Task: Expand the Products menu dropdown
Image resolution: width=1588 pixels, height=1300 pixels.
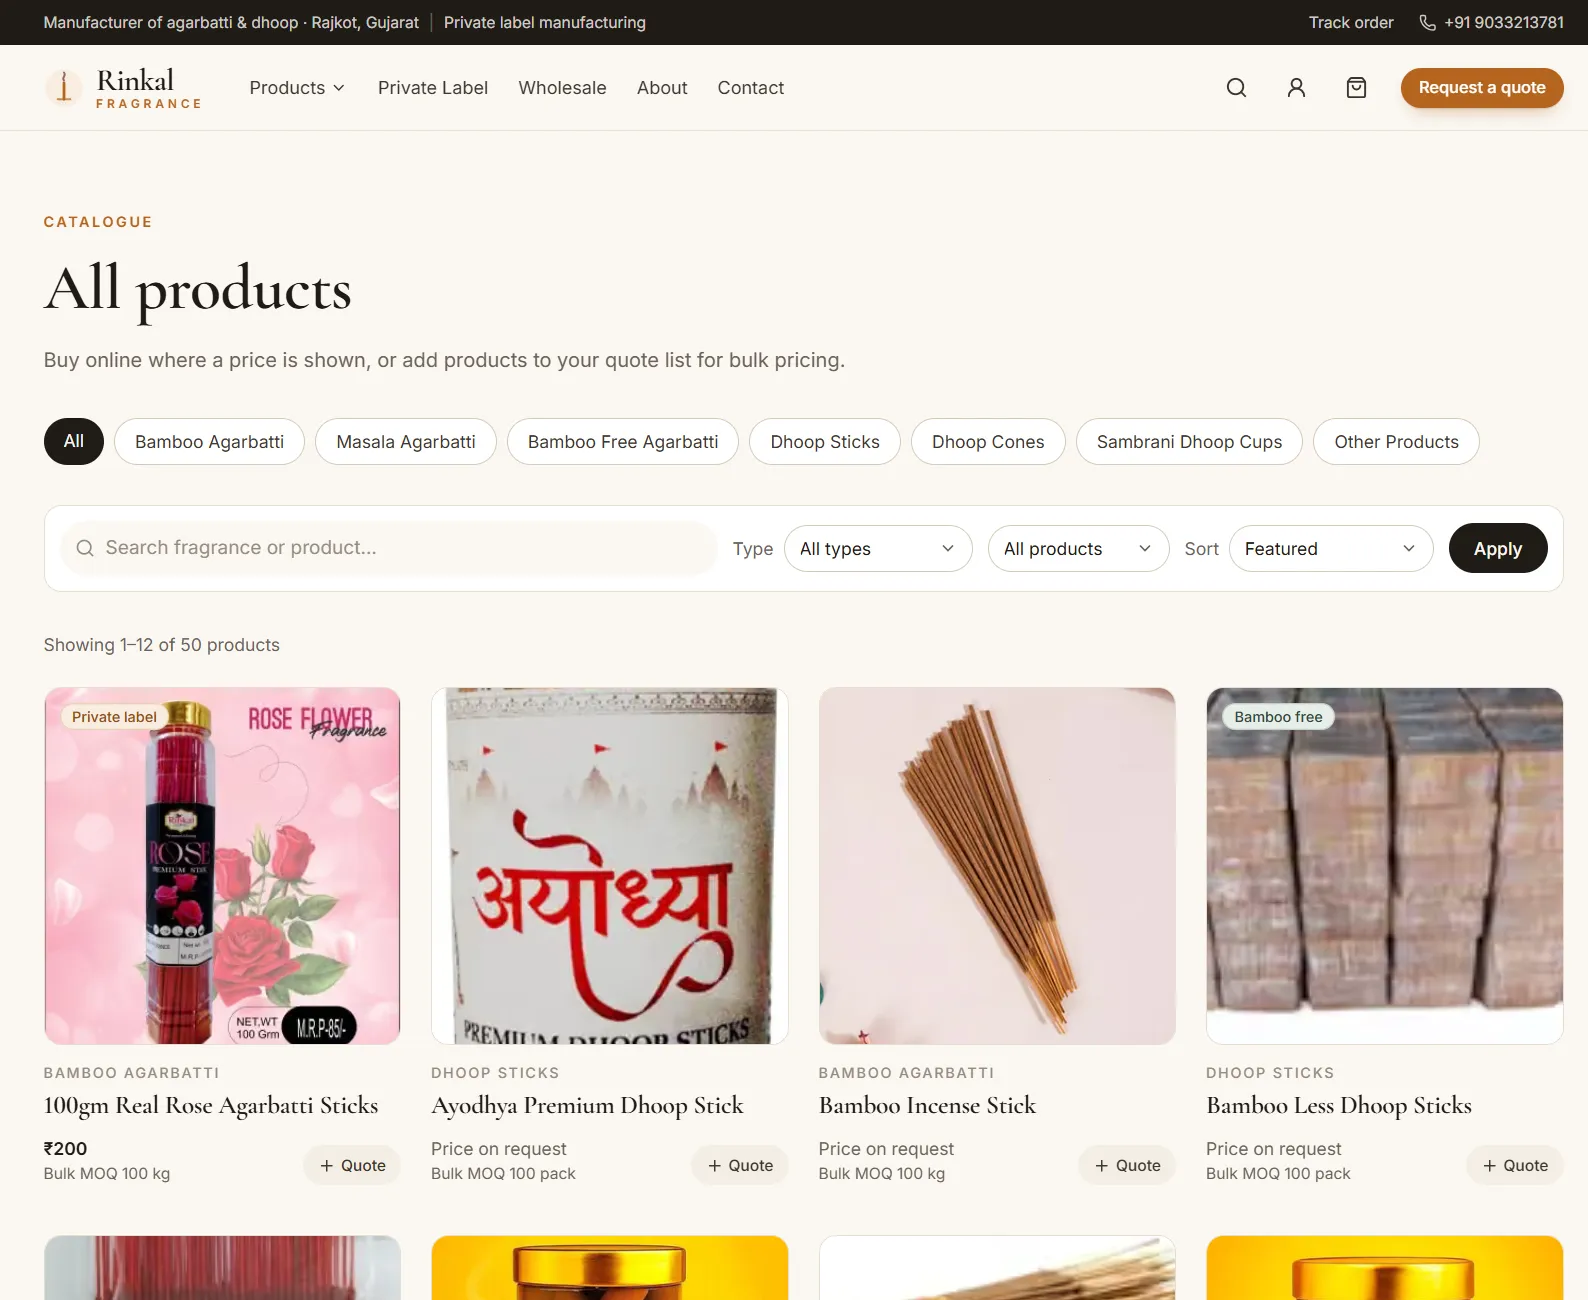Action: pos(297,88)
